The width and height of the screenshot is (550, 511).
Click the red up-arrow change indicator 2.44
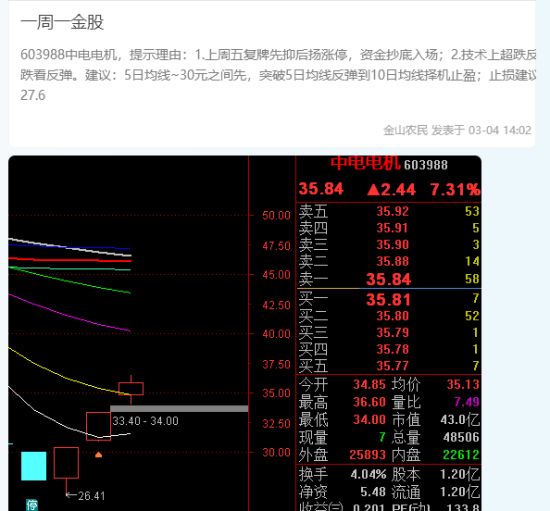[391, 190]
